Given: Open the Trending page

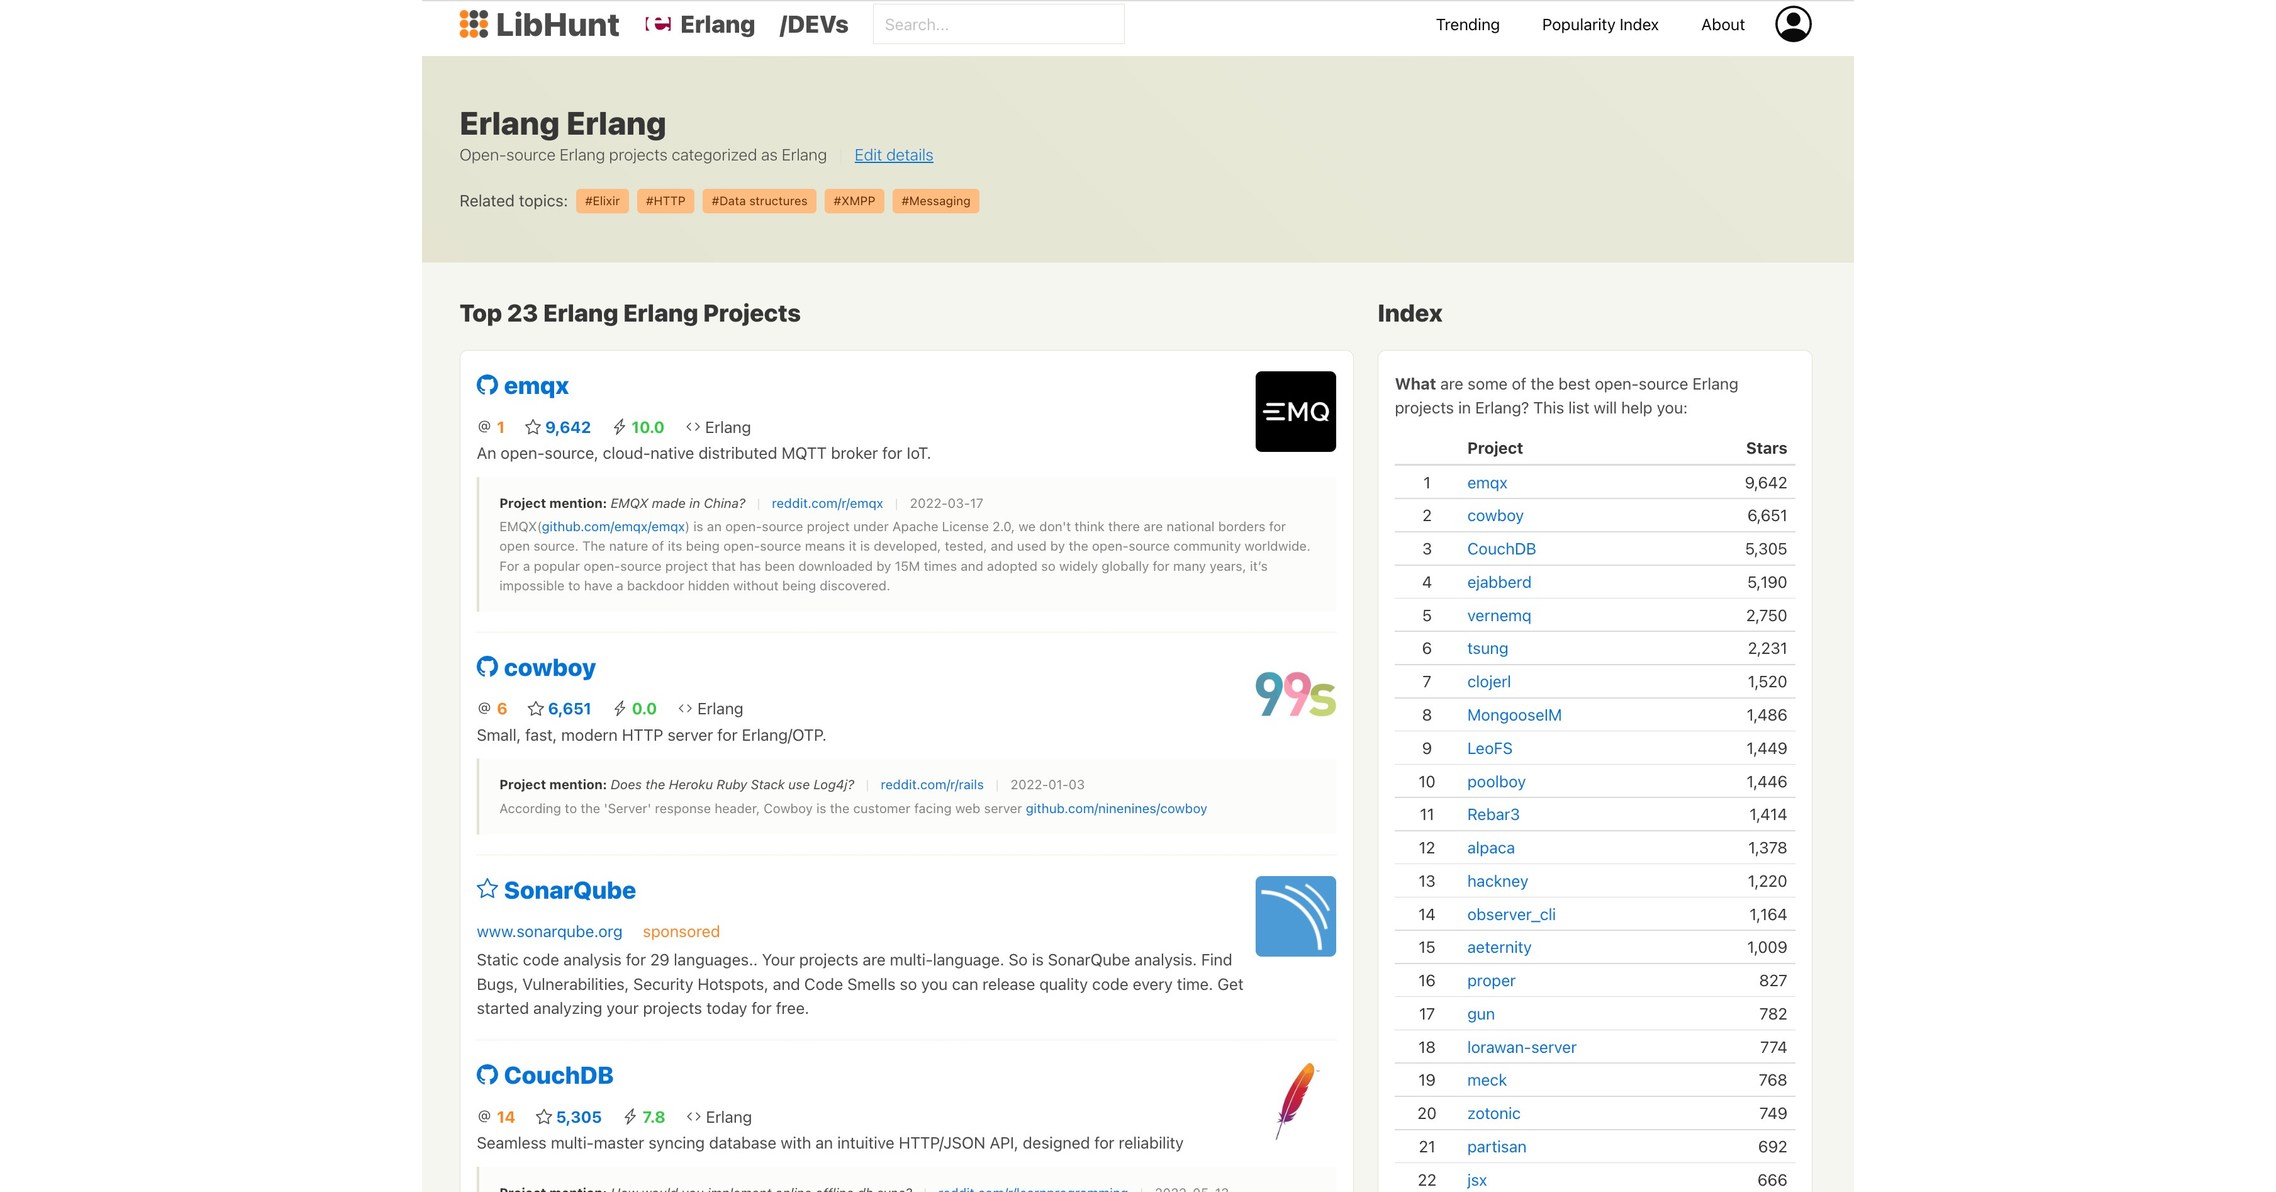Looking at the screenshot, I should tap(1467, 24).
